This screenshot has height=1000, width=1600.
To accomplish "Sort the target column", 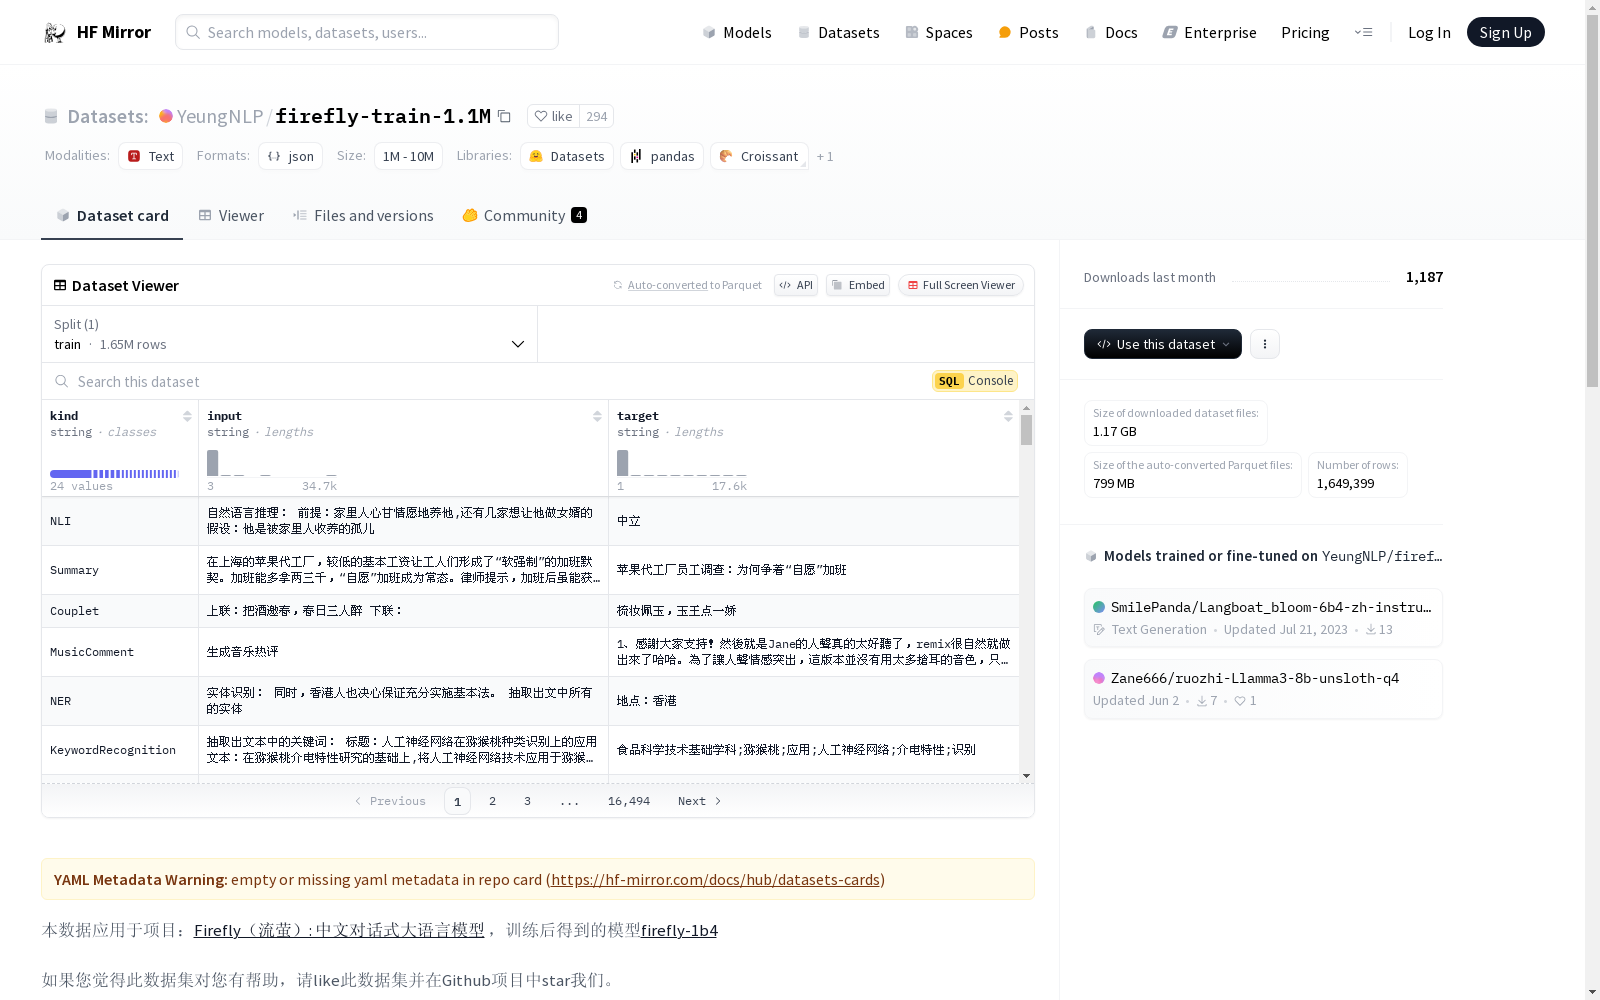I will 1008,416.
